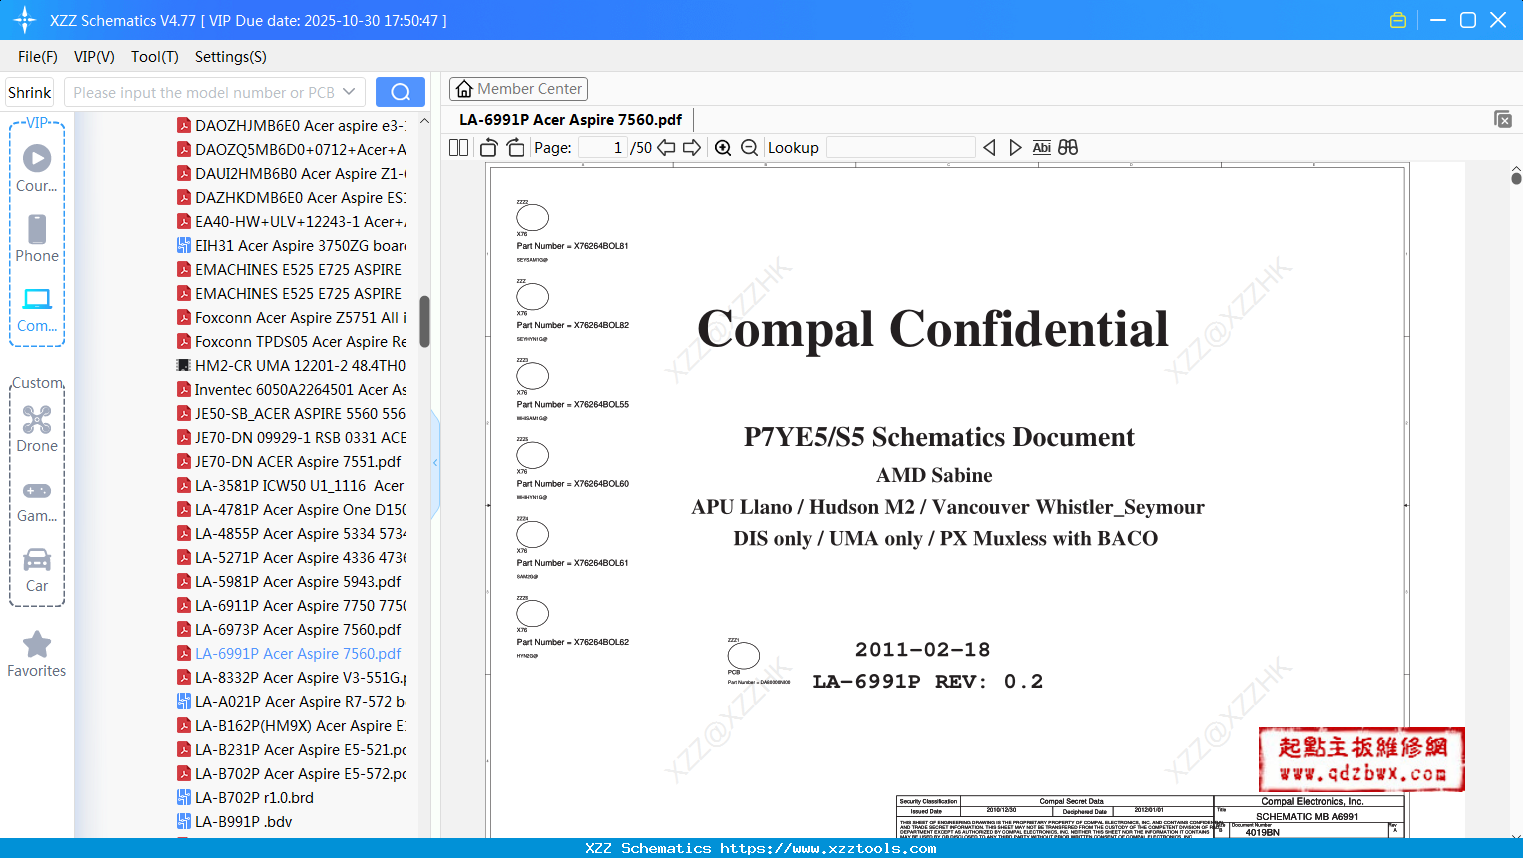The height and width of the screenshot is (858, 1523).
Task: Open the Tool(T) menu
Action: point(155,57)
